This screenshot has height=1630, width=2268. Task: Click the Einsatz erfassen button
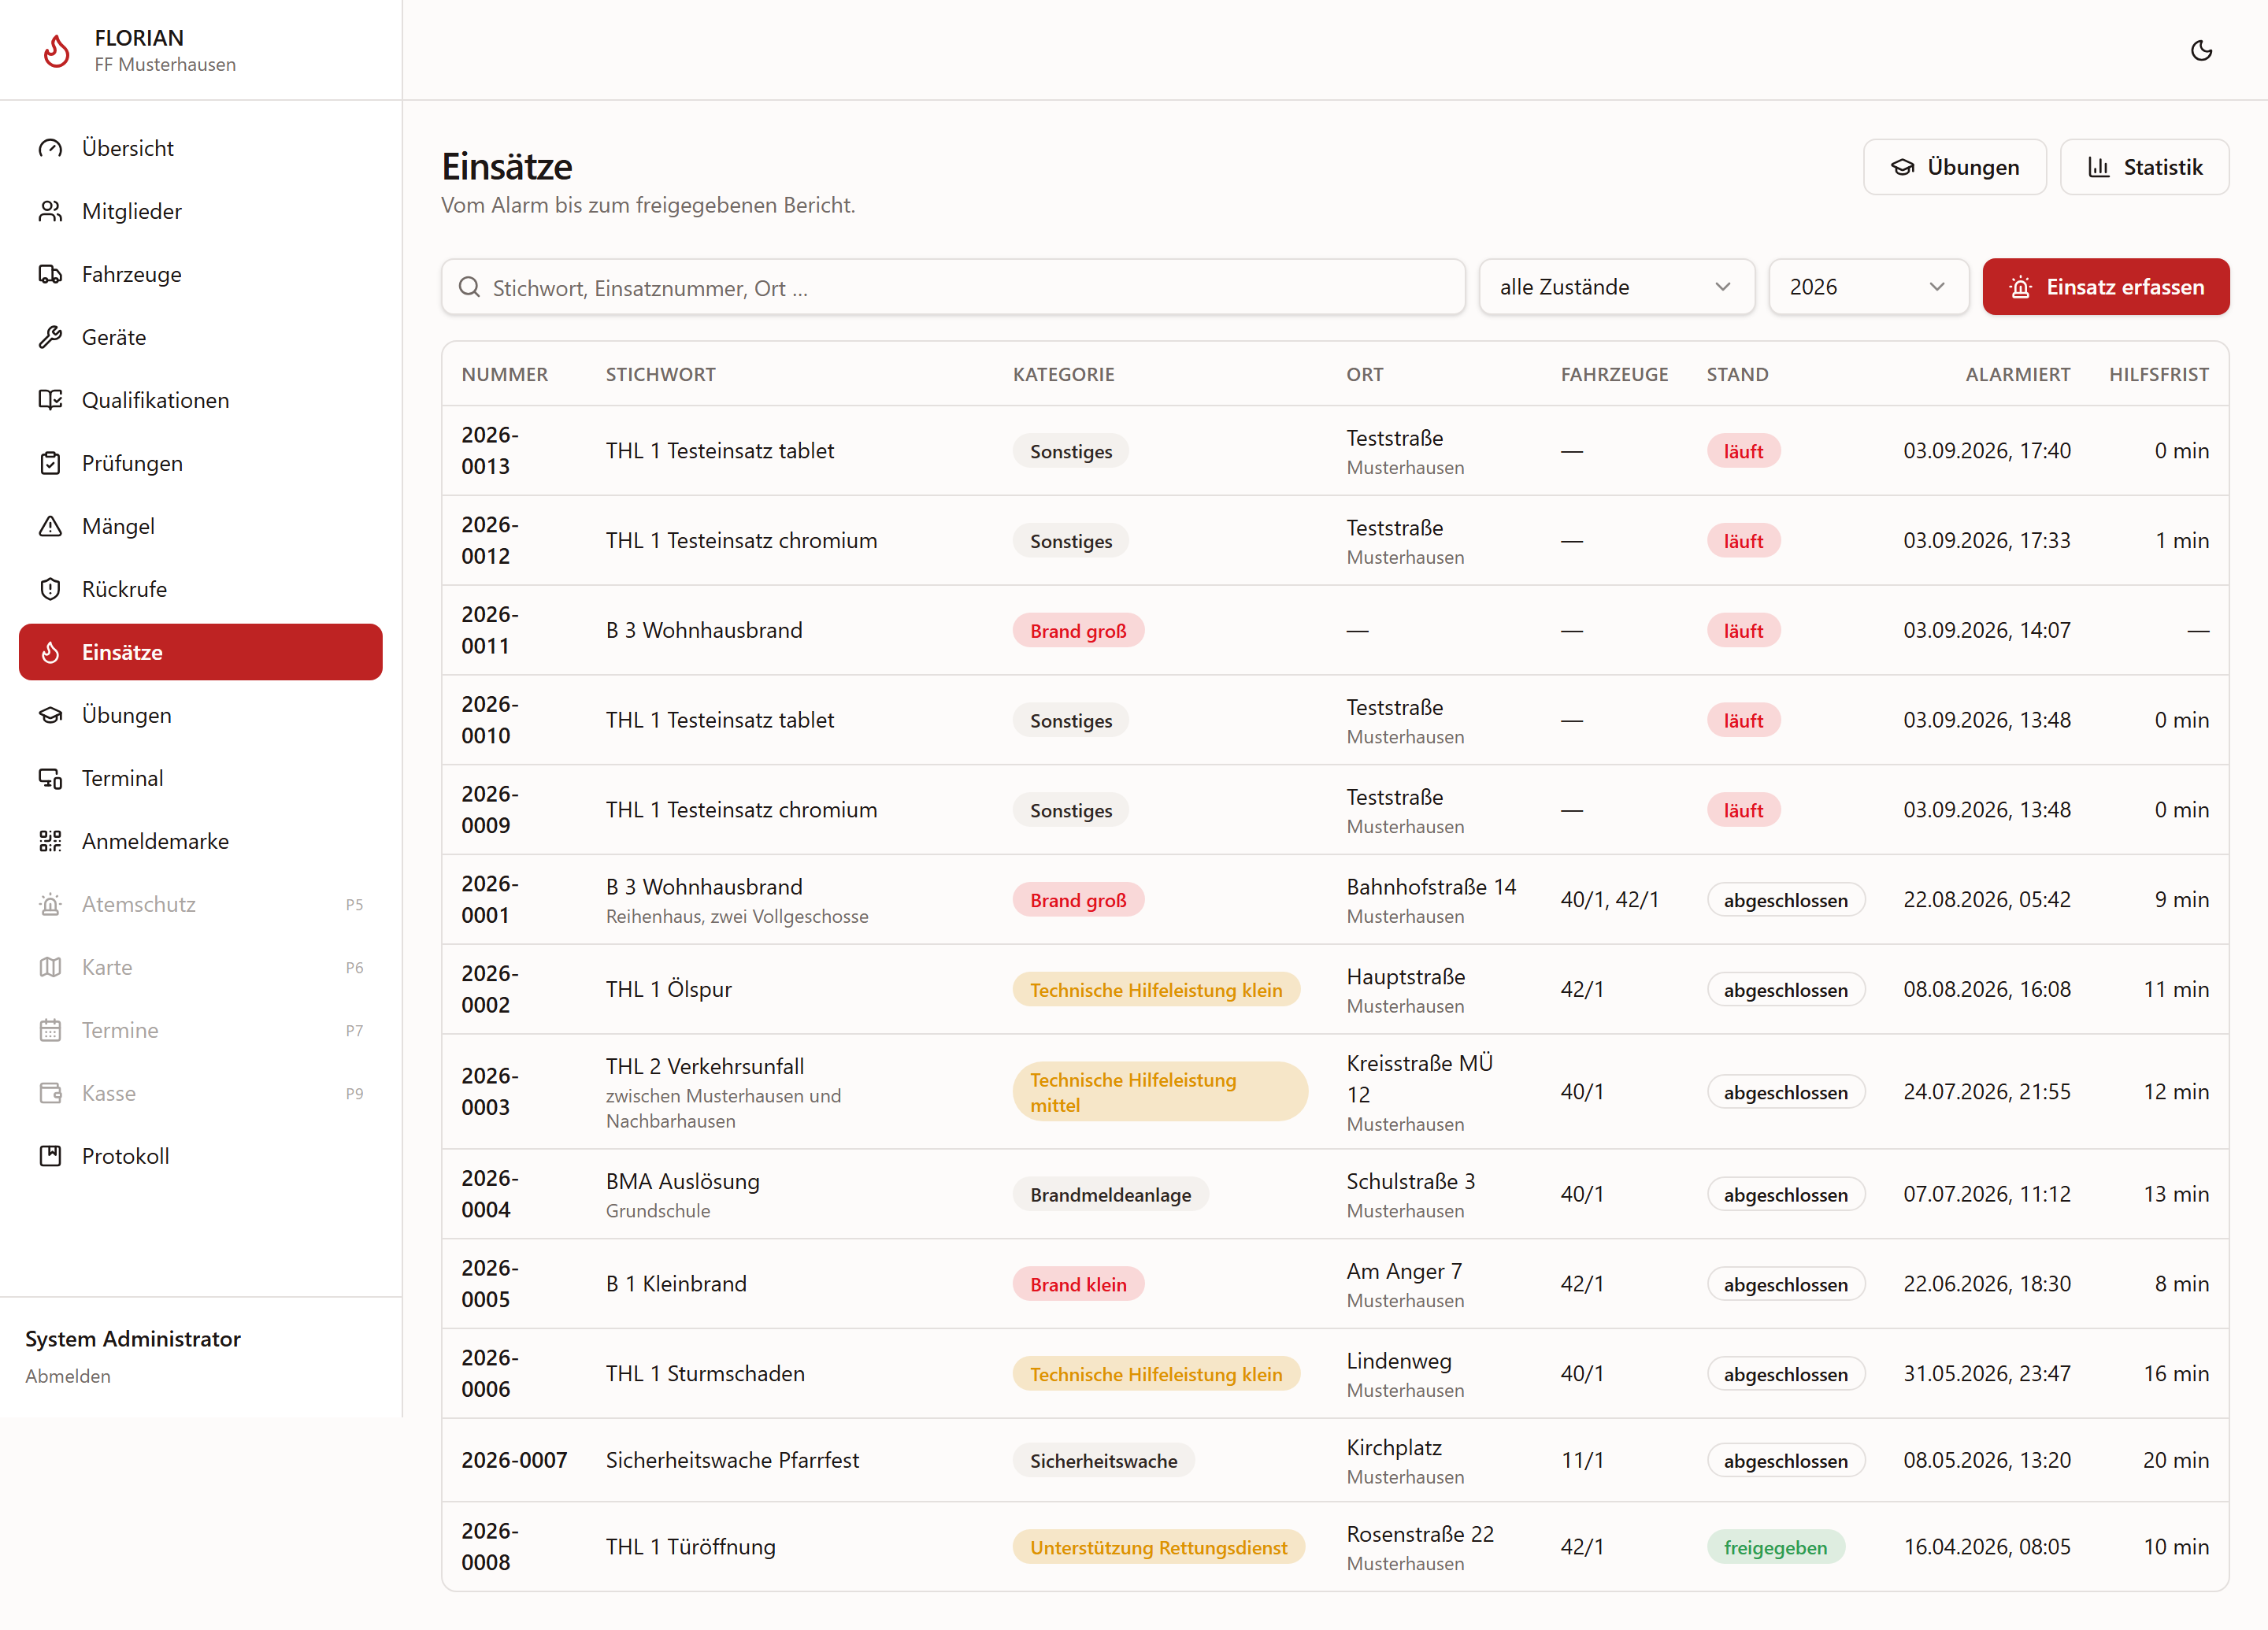pos(2106,287)
